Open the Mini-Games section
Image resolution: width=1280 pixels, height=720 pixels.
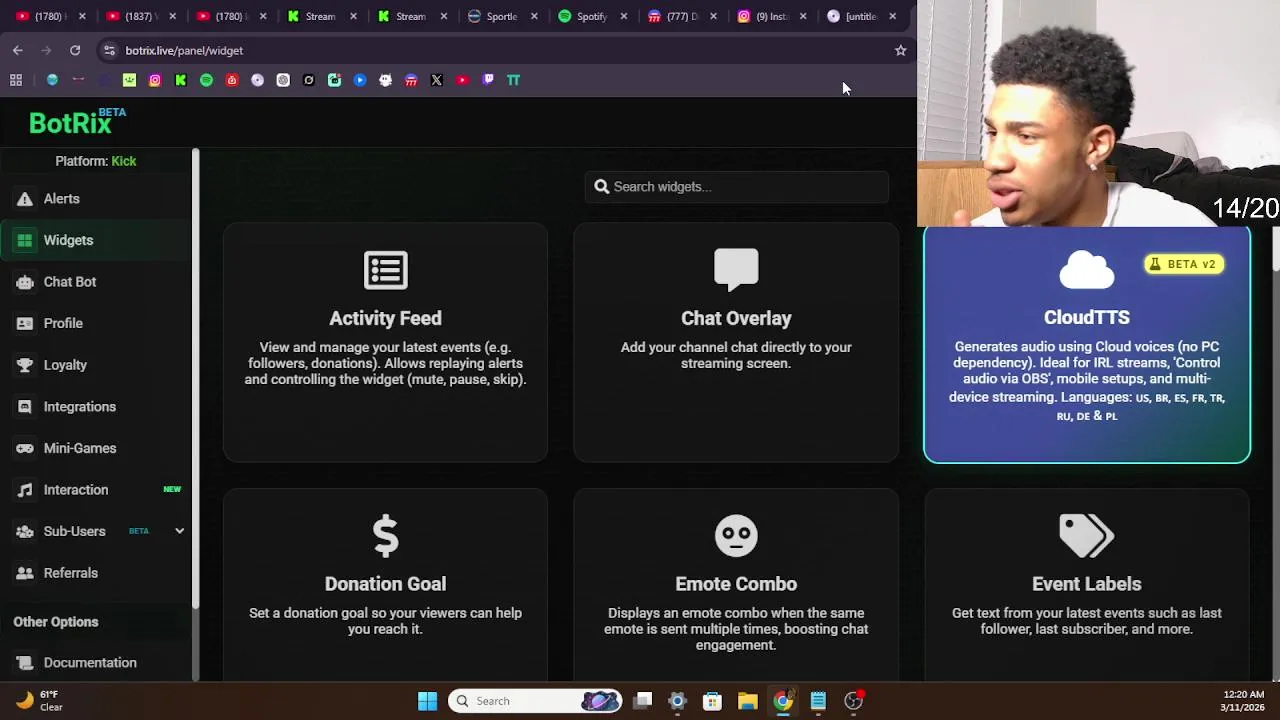pos(97,448)
